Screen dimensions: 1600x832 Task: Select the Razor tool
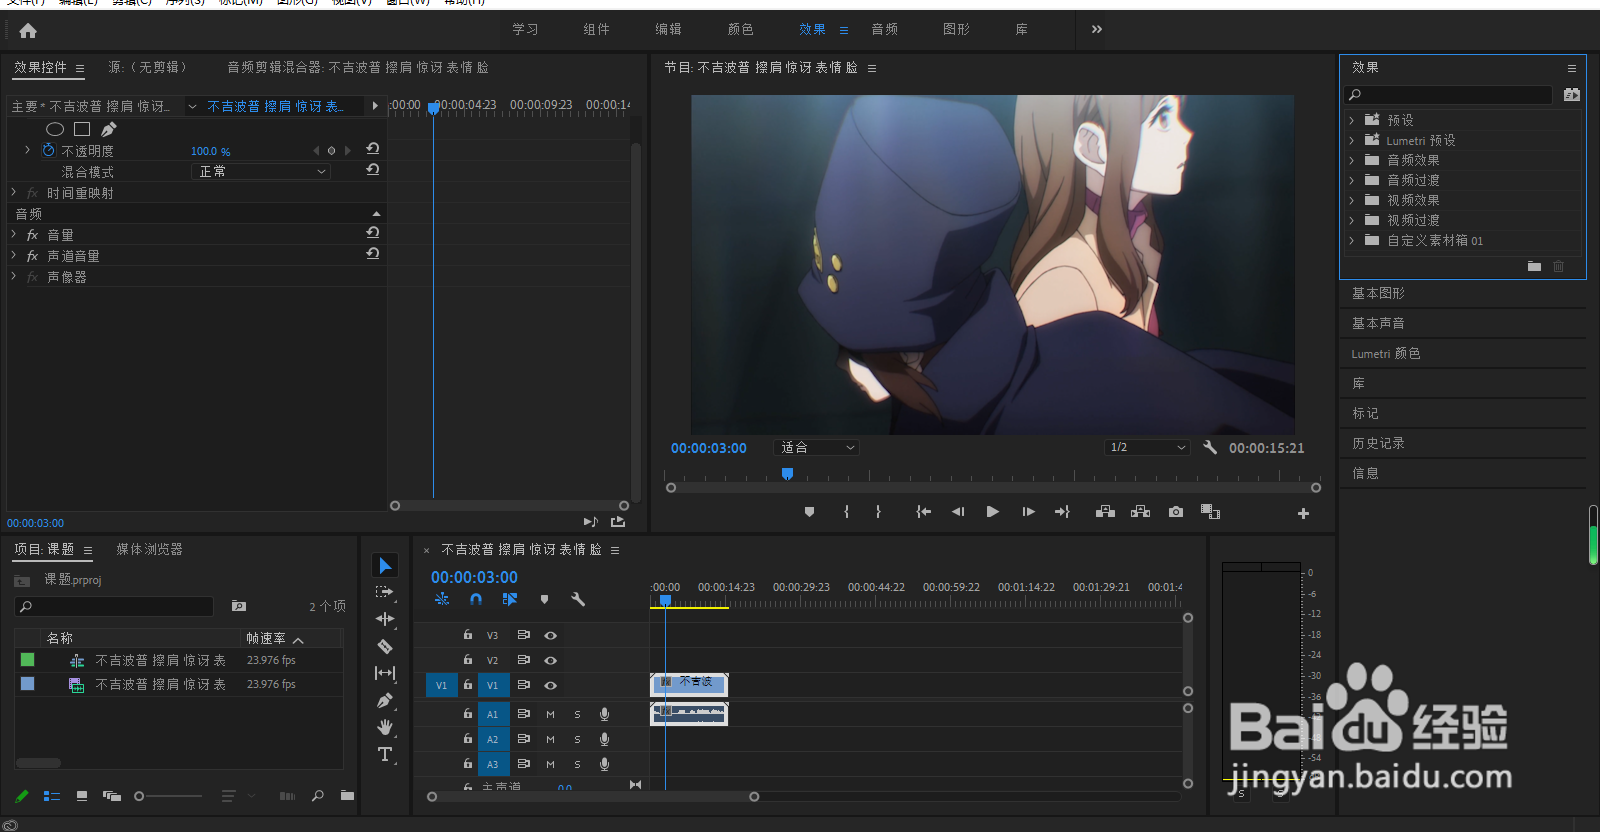click(x=385, y=646)
